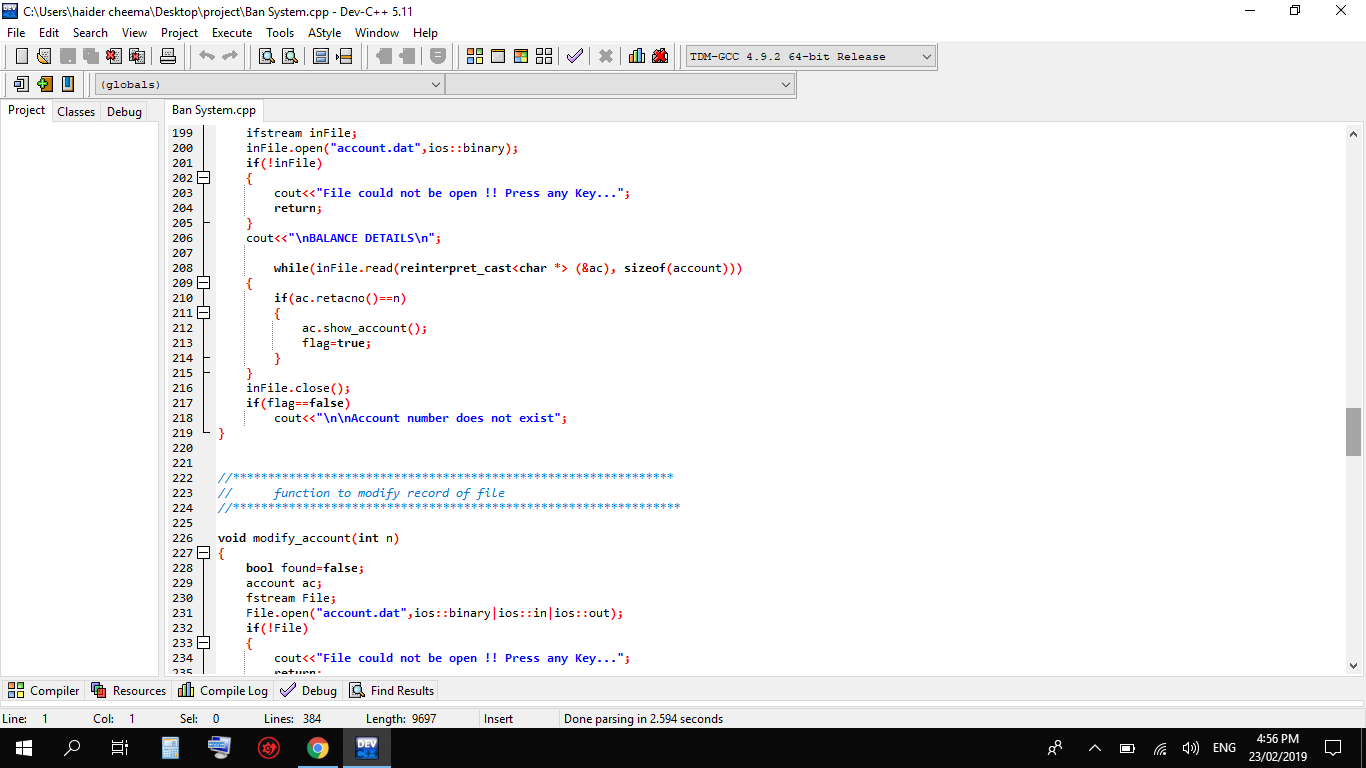Click the Dev-C++ taskbar icon

pyautogui.click(x=366, y=747)
